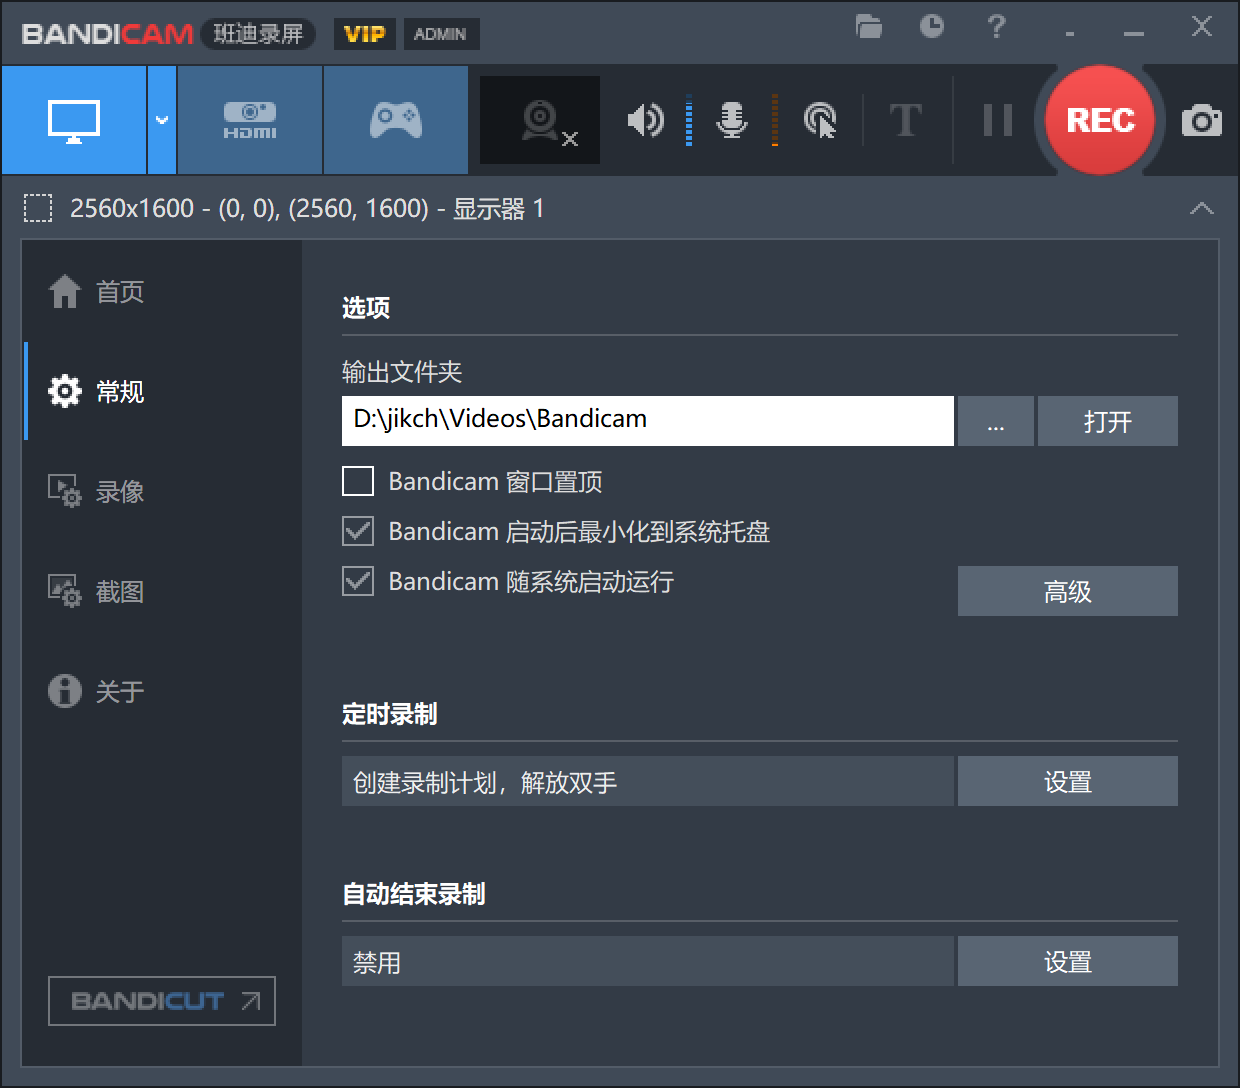This screenshot has width=1240, height=1088.
Task: Click the 创建录制计划 text field
Action: tap(647, 781)
